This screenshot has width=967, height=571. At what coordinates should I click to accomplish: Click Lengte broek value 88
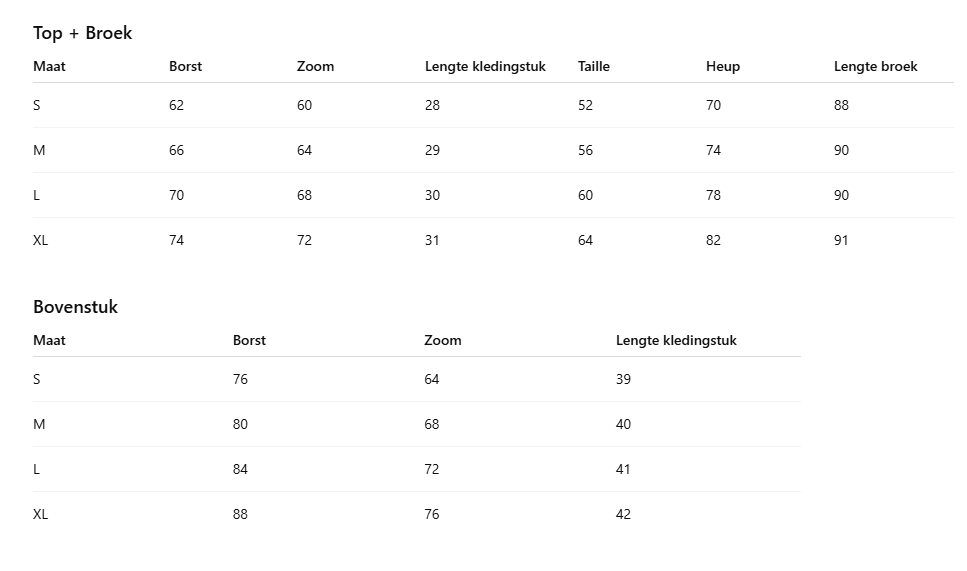point(841,105)
